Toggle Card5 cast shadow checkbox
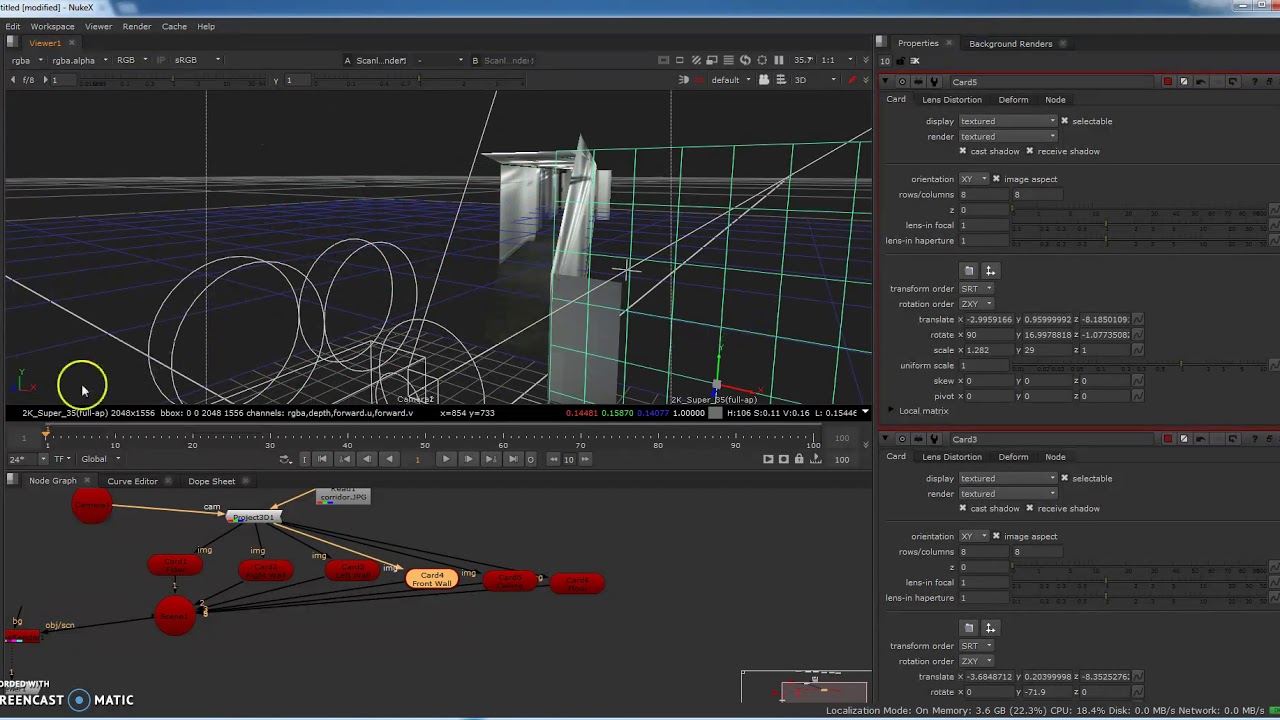 [x=963, y=151]
